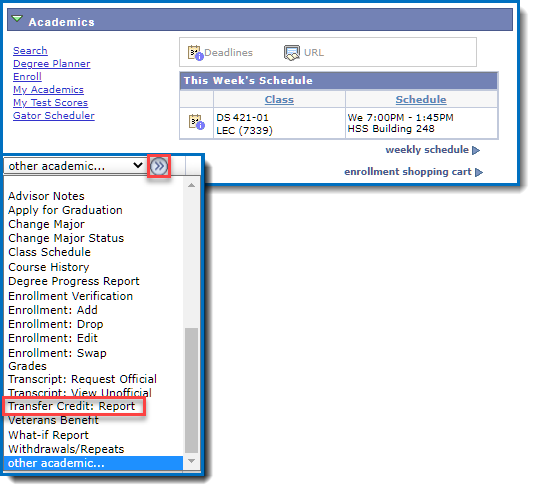Open the My Test Scores link

coord(50,103)
